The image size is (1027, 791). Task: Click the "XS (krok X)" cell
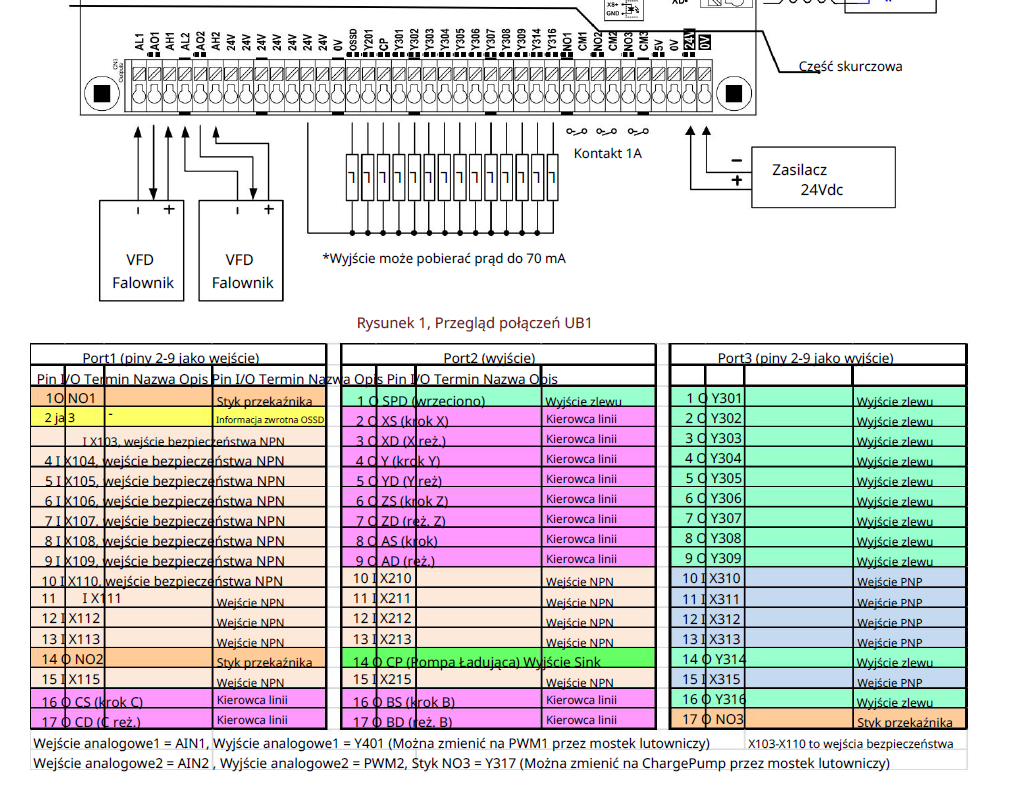pyautogui.click(x=415, y=421)
